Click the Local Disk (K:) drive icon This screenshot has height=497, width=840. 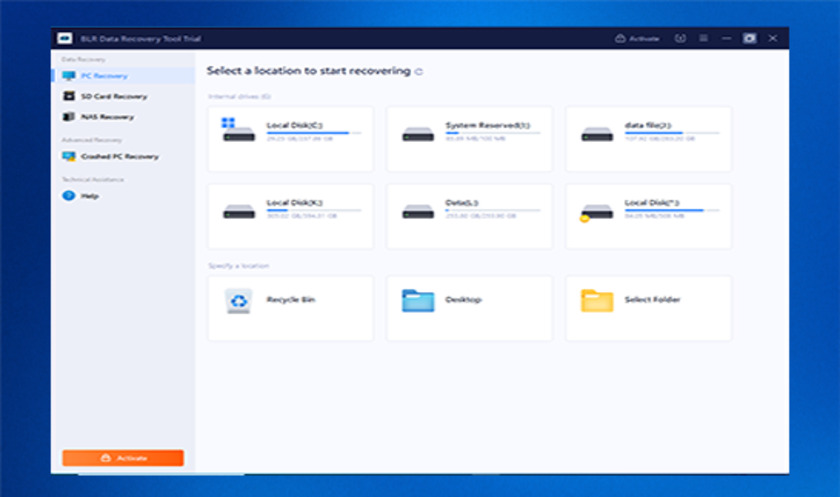tap(239, 212)
